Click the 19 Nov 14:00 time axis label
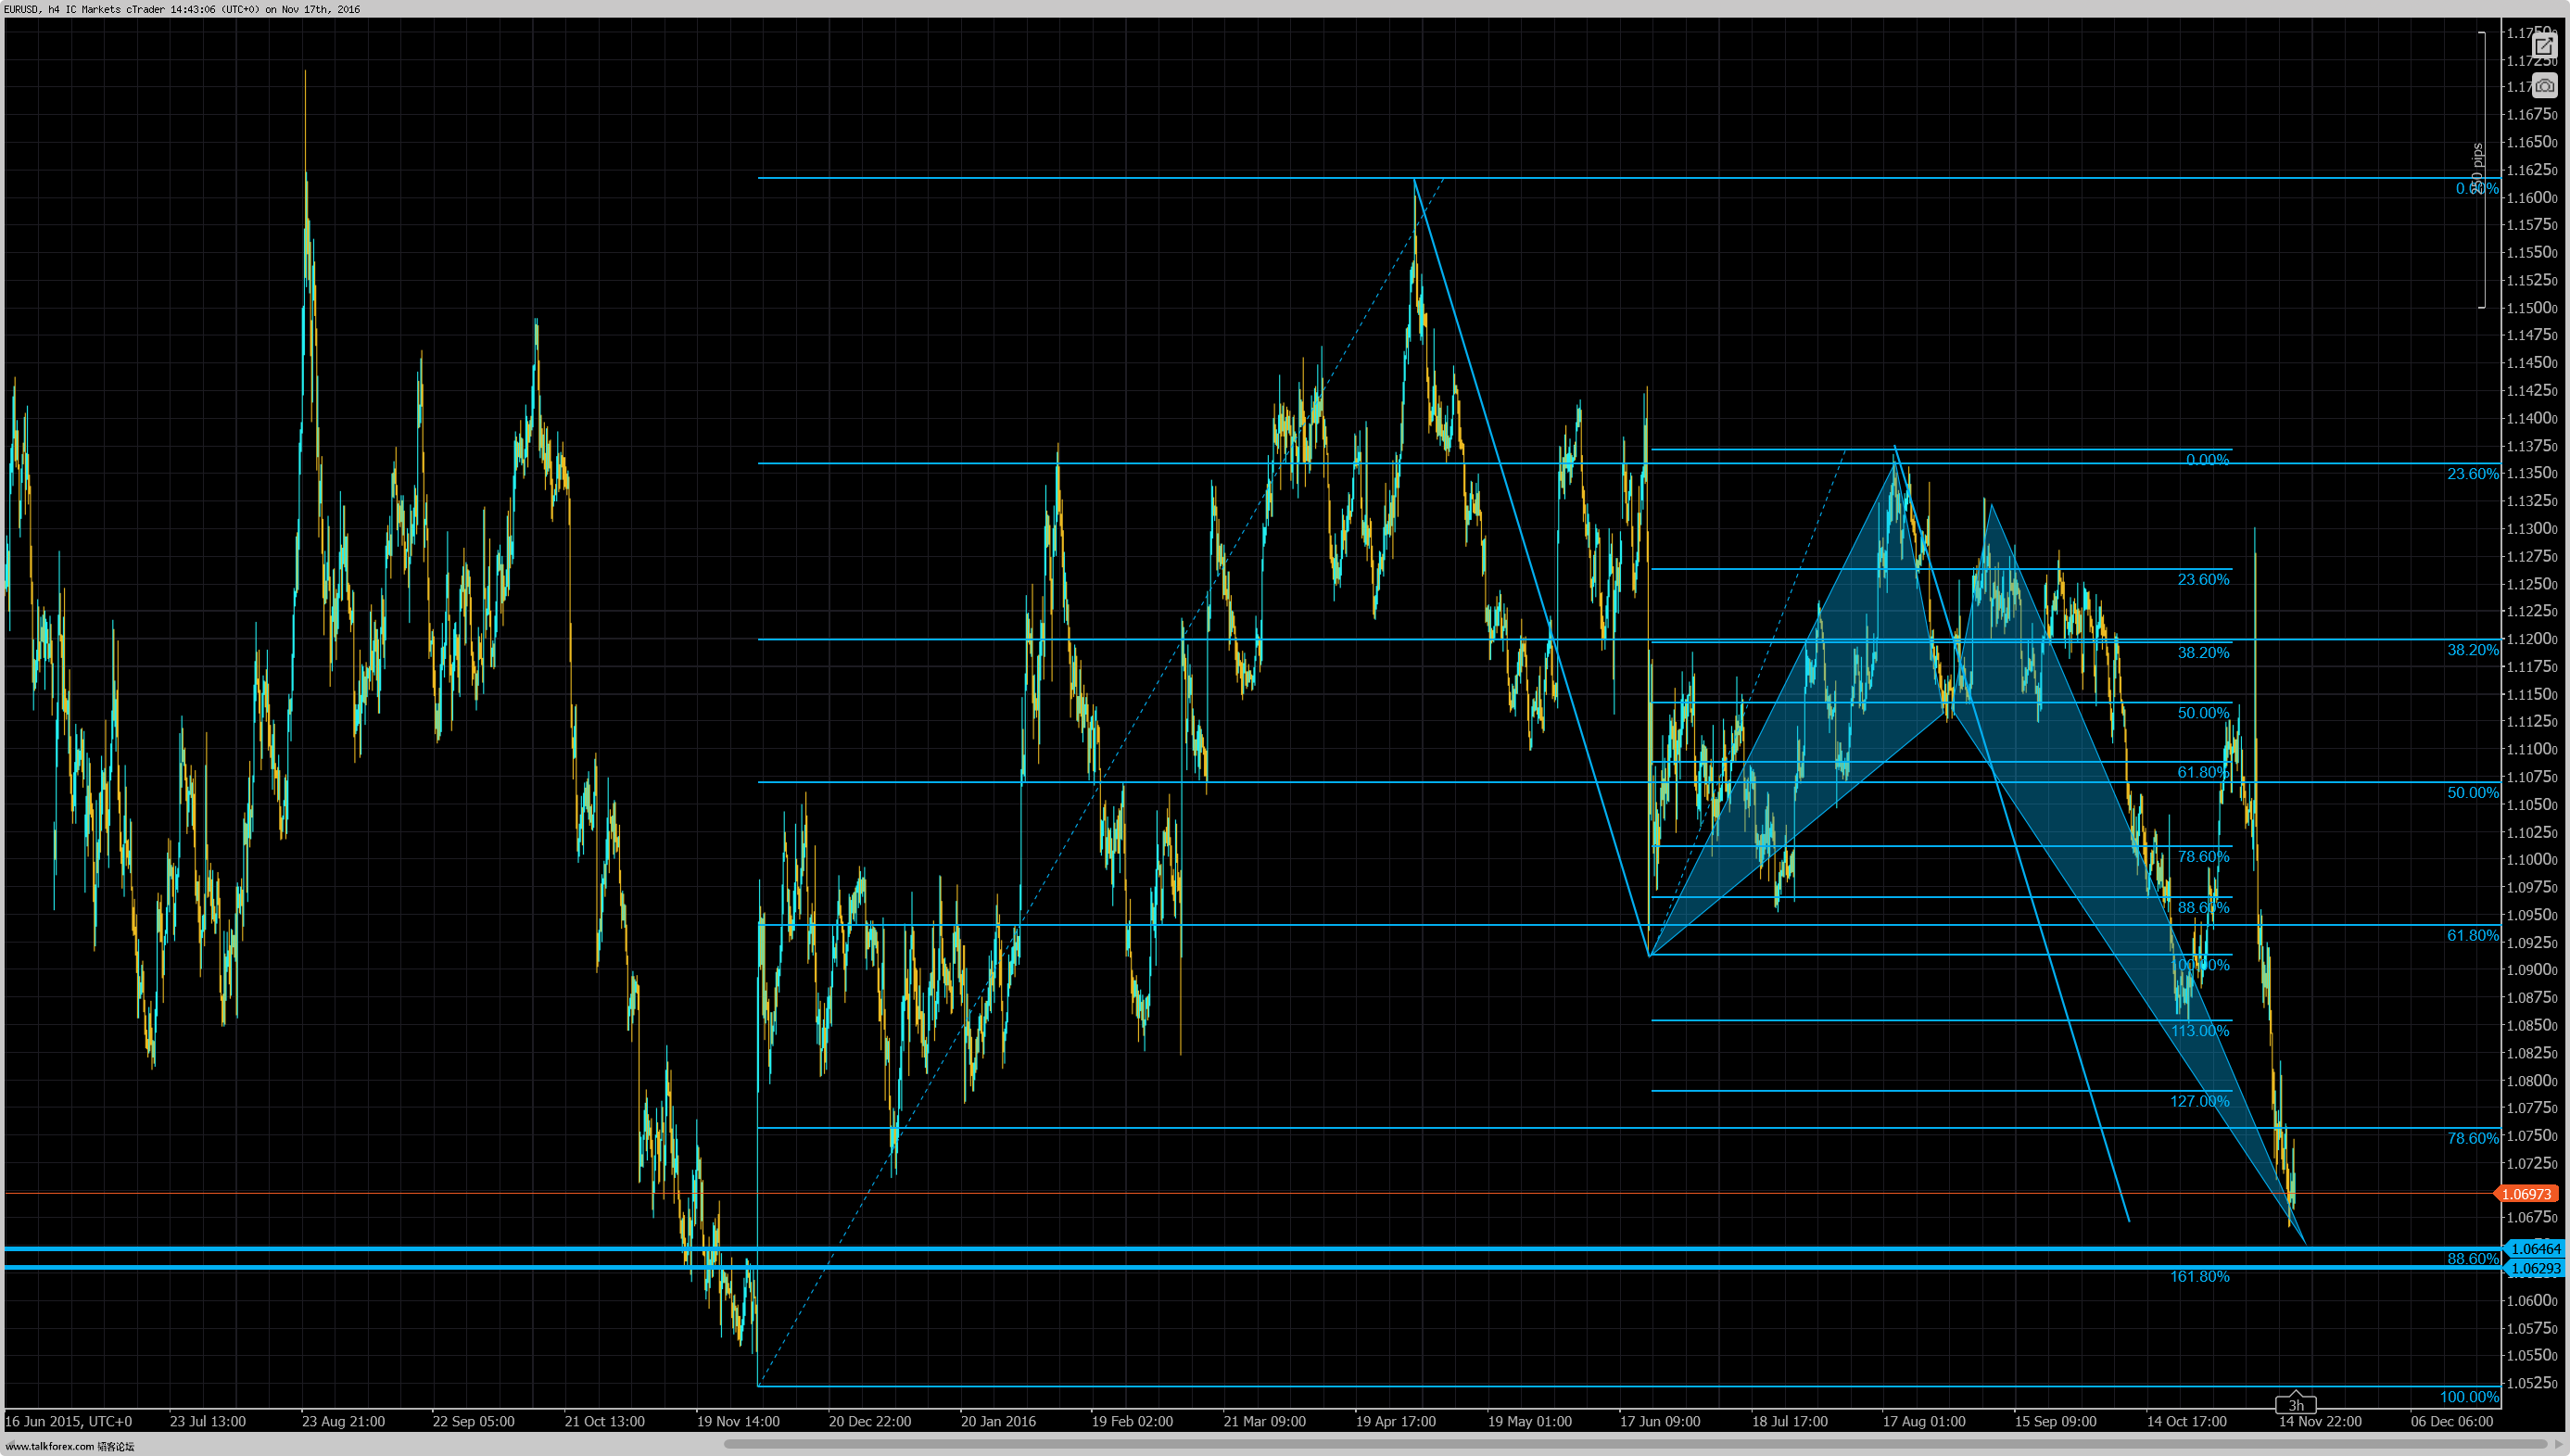 point(738,1421)
